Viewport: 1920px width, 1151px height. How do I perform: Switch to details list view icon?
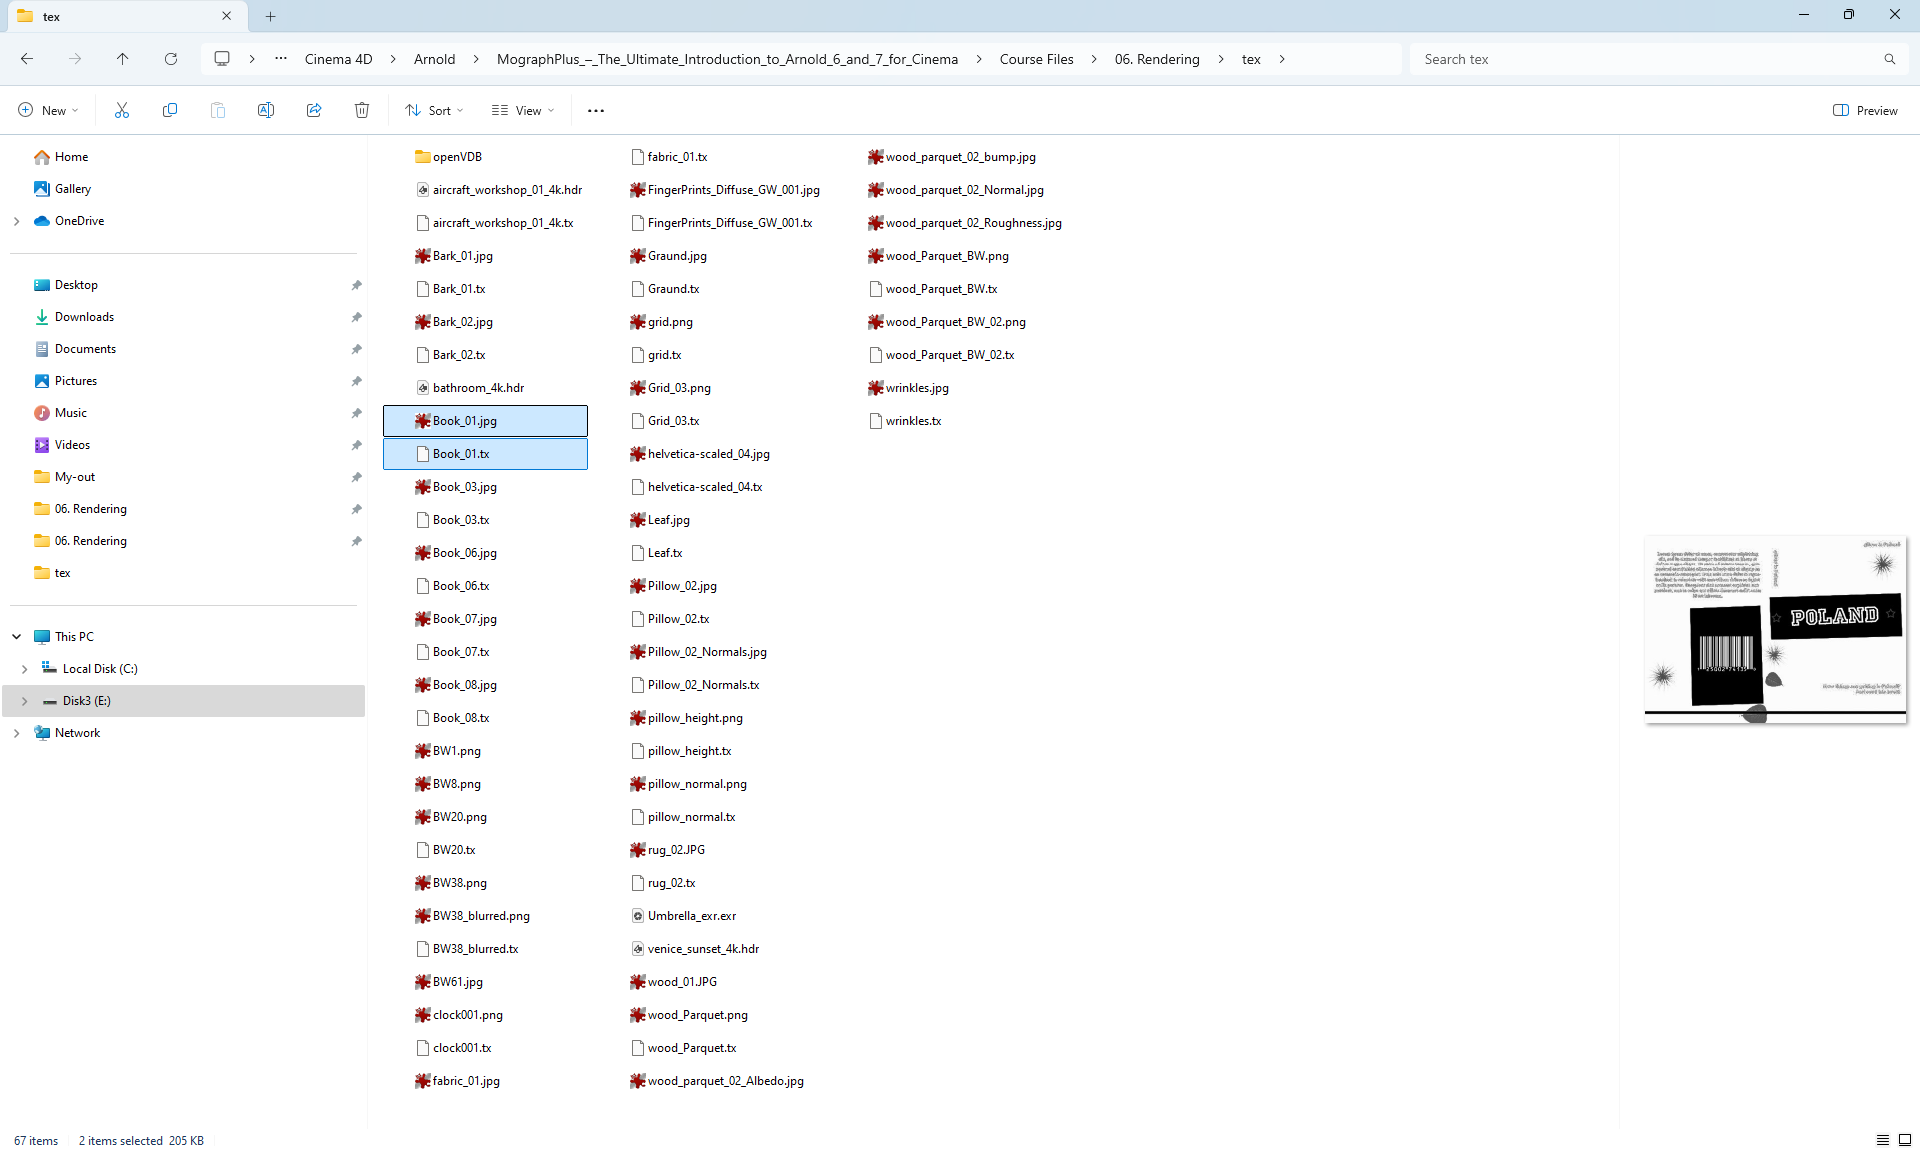pyautogui.click(x=1882, y=1140)
